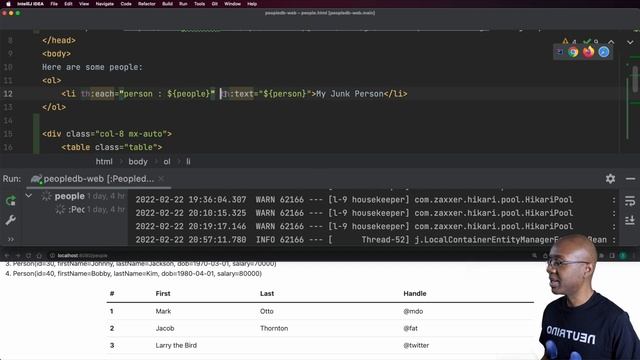Click the browser home icon

tap(39, 256)
